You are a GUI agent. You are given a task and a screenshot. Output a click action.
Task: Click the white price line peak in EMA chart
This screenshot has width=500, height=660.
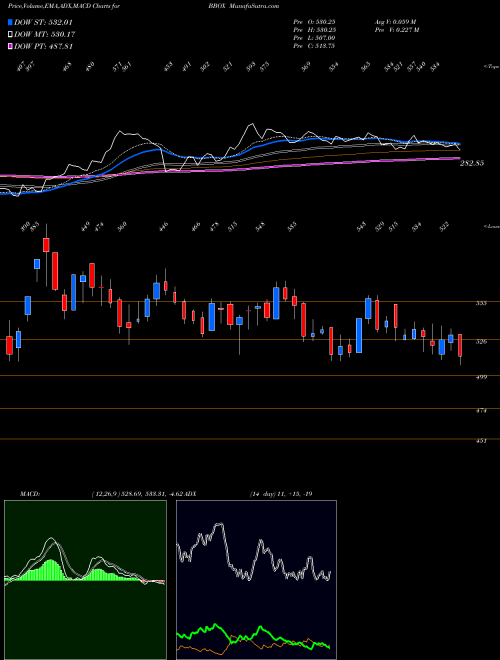click(x=252, y=124)
